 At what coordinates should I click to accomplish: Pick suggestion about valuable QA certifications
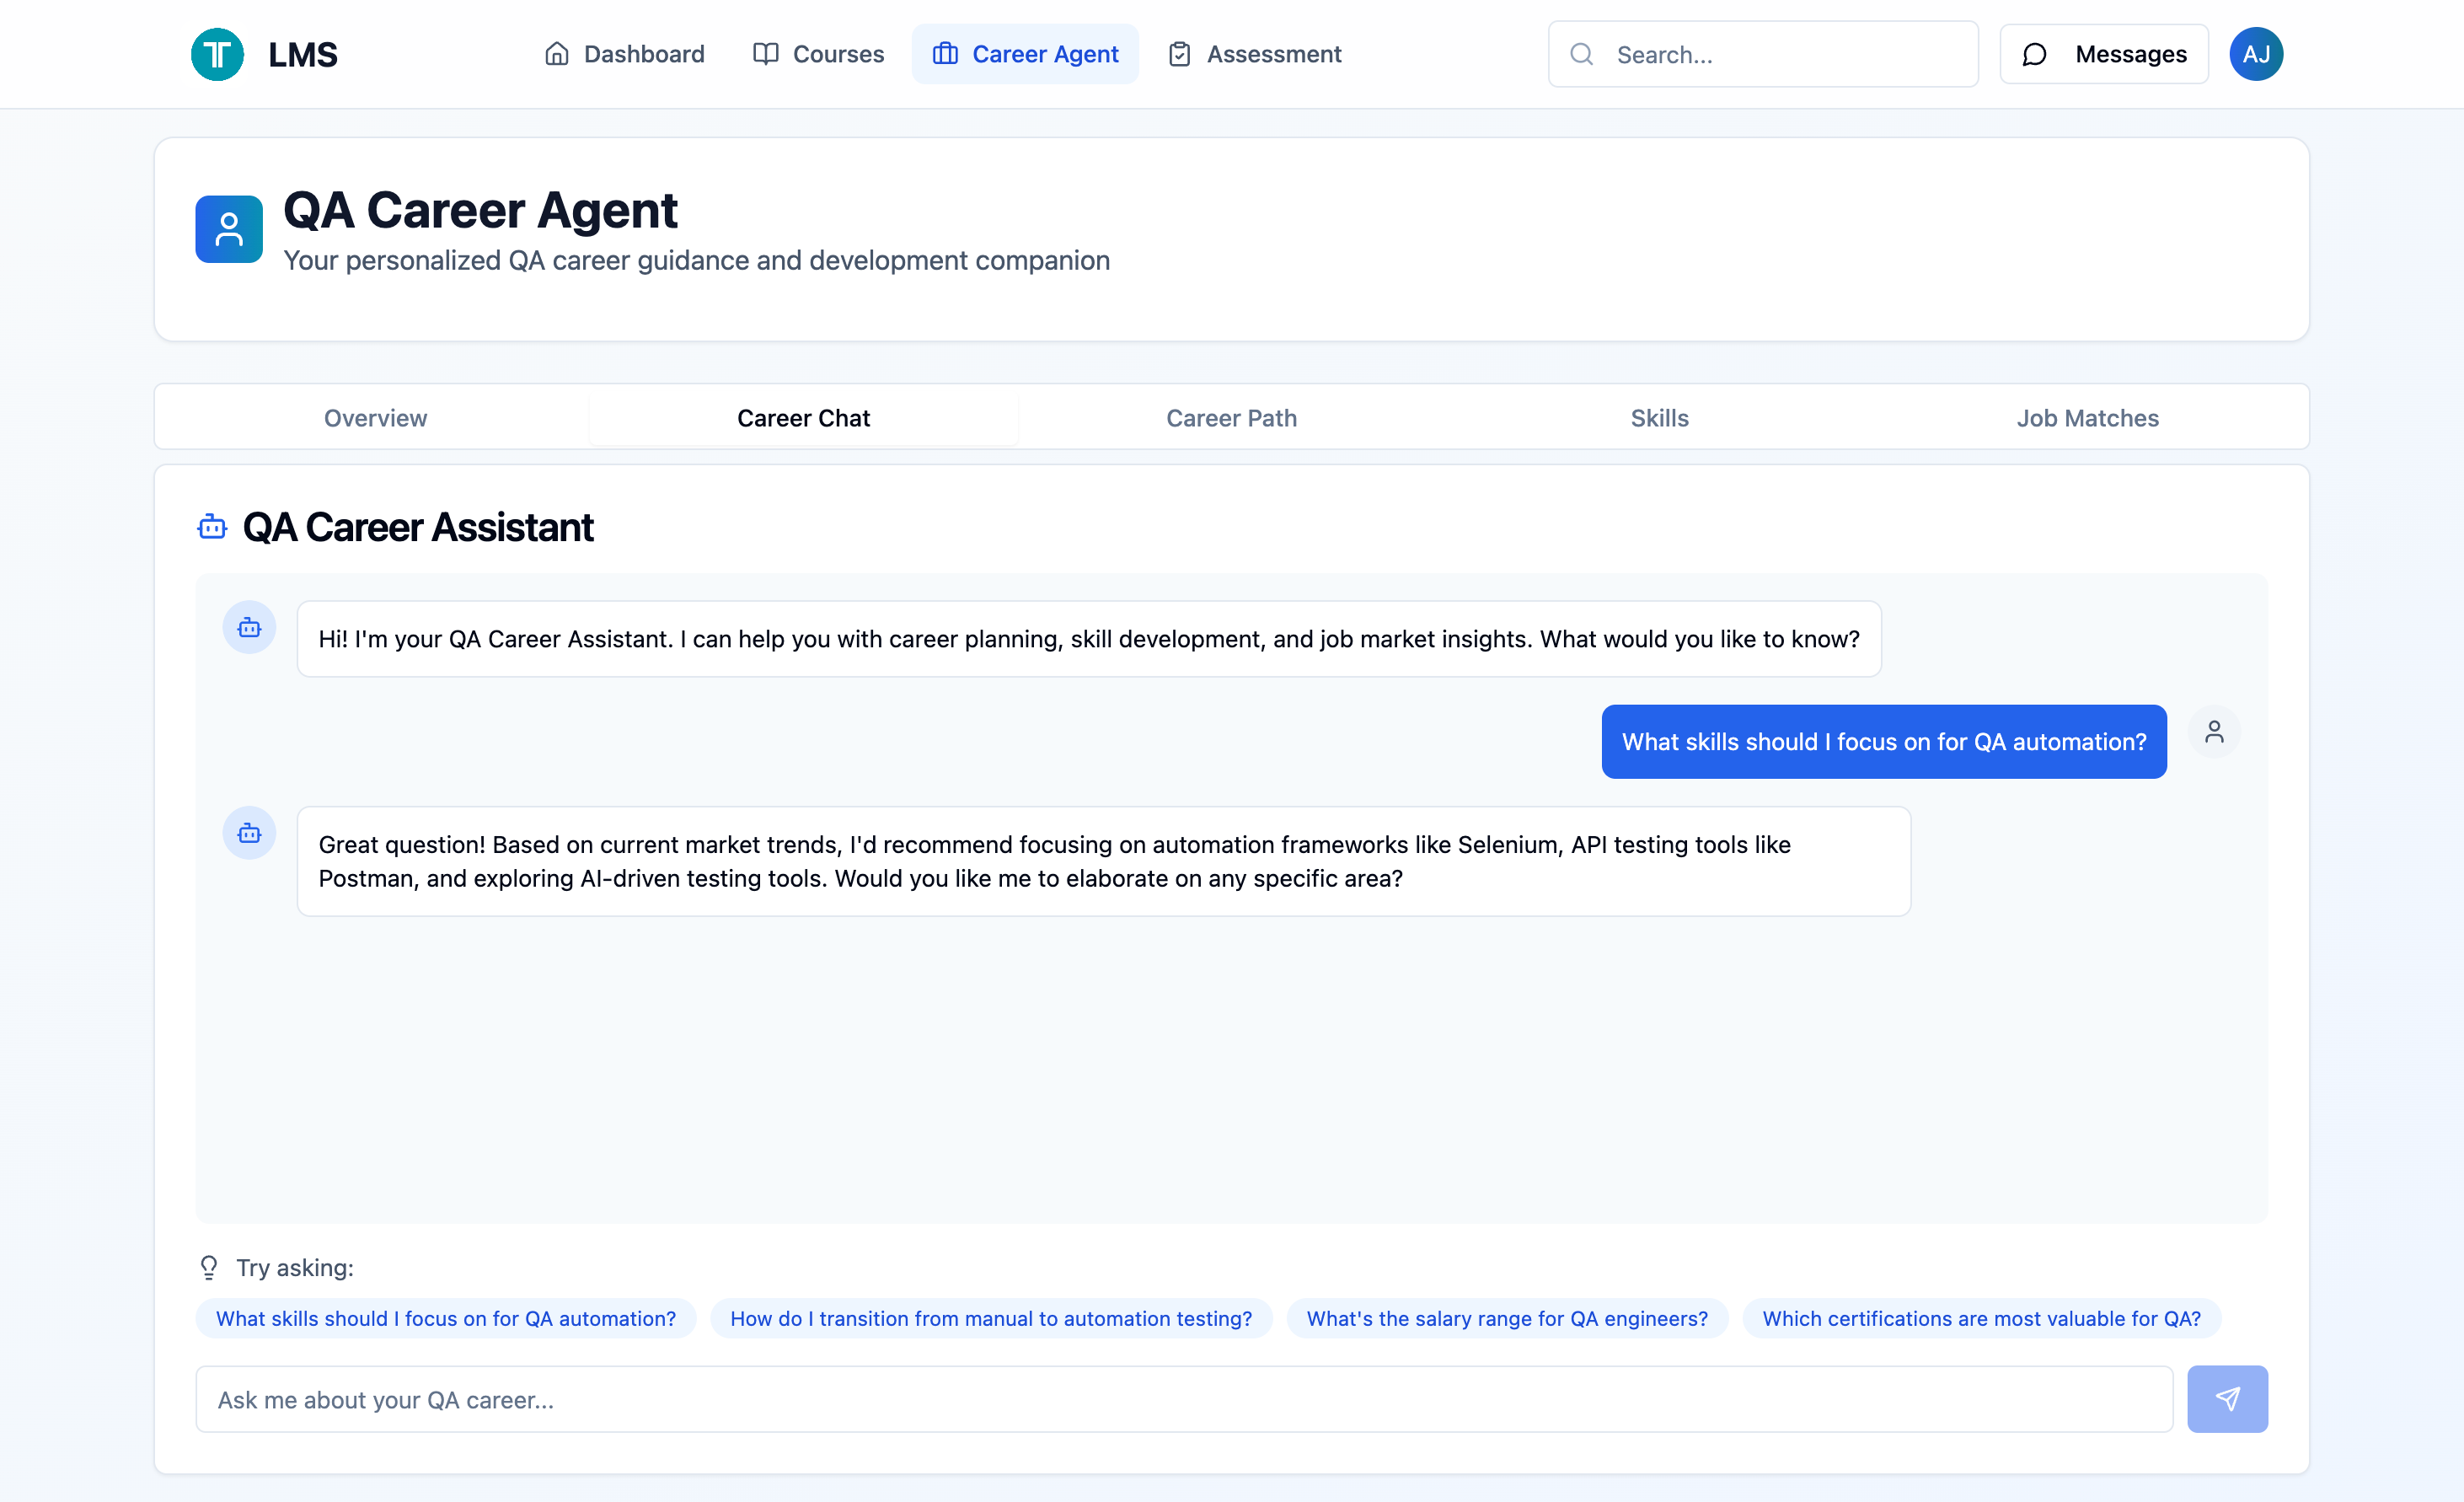[x=1982, y=1319]
